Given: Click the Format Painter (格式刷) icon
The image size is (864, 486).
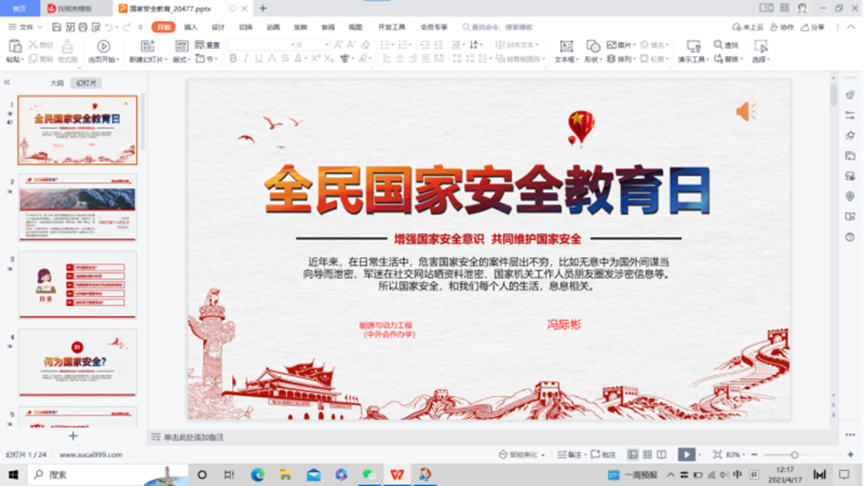Looking at the screenshot, I should click(67, 52).
